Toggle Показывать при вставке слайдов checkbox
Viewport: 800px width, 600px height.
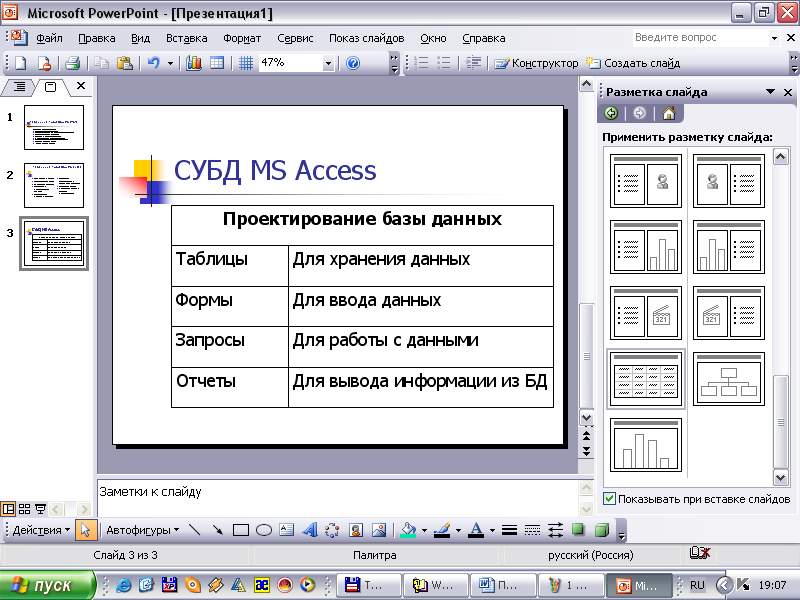(609, 498)
